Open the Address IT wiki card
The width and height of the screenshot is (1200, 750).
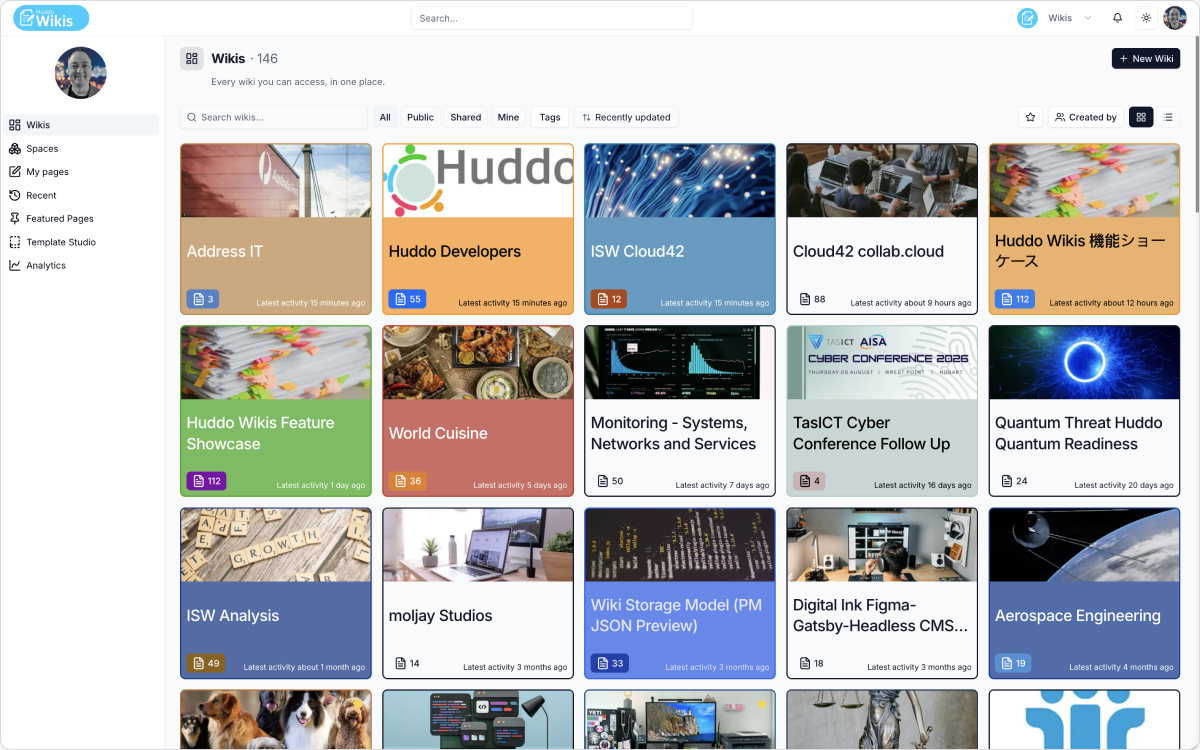click(276, 229)
